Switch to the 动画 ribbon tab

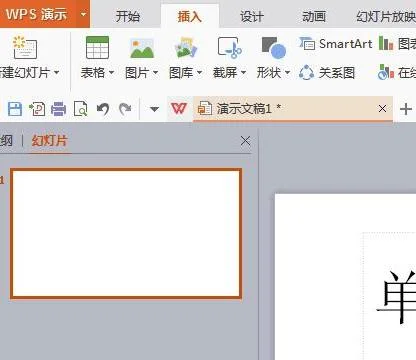click(314, 16)
